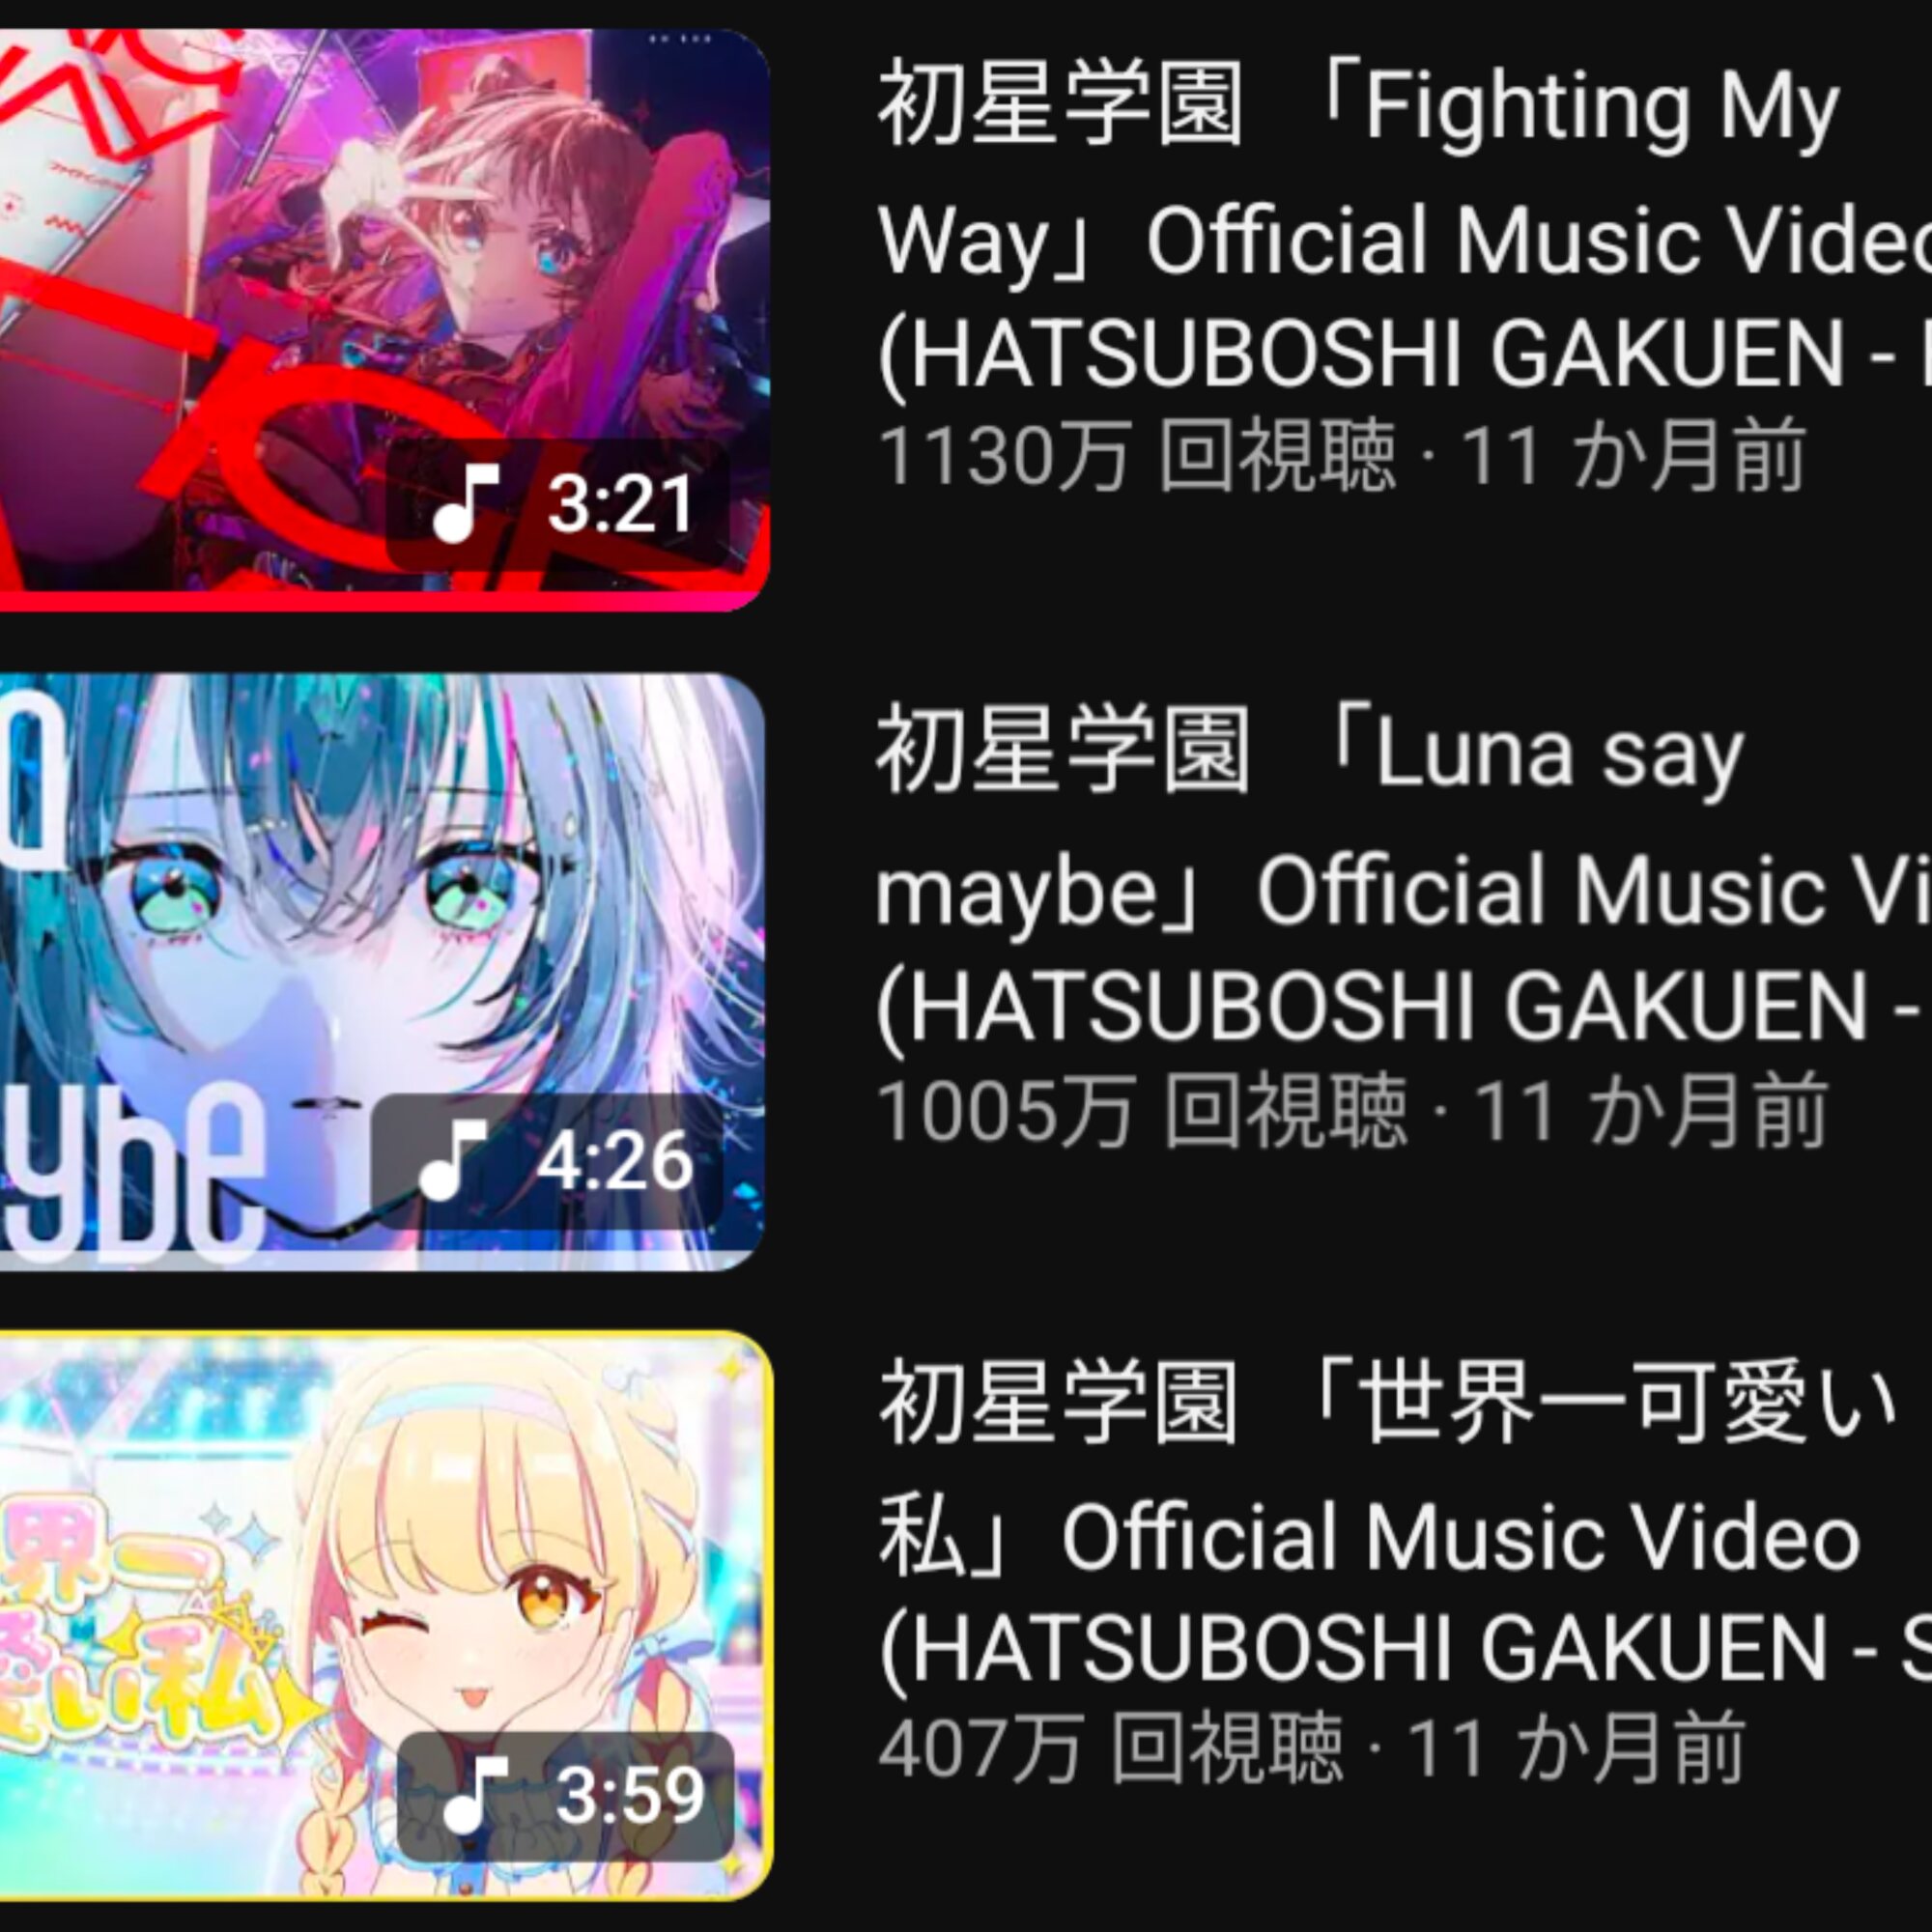Click the 1130万 回視聴 view count text

coord(1136,457)
